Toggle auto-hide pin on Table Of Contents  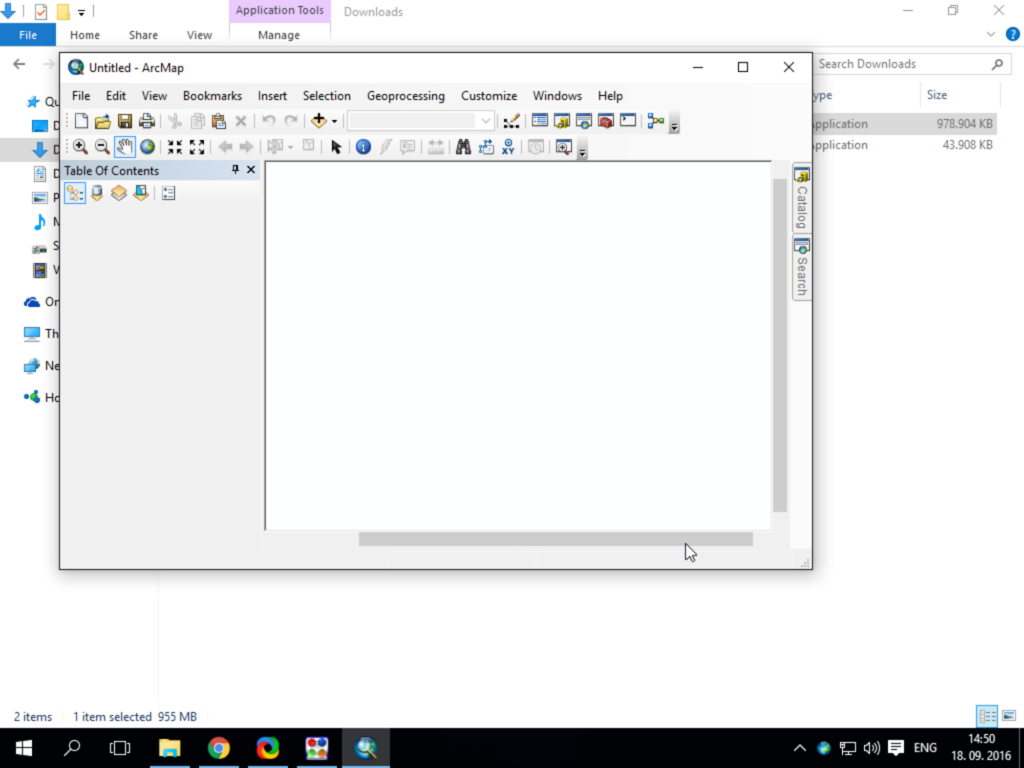[x=235, y=170]
